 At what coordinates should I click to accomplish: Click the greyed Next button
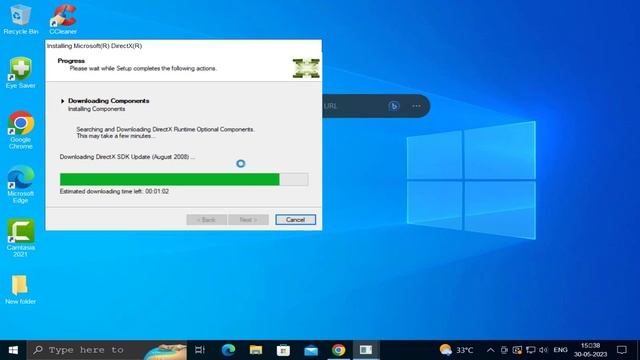pyautogui.click(x=248, y=220)
